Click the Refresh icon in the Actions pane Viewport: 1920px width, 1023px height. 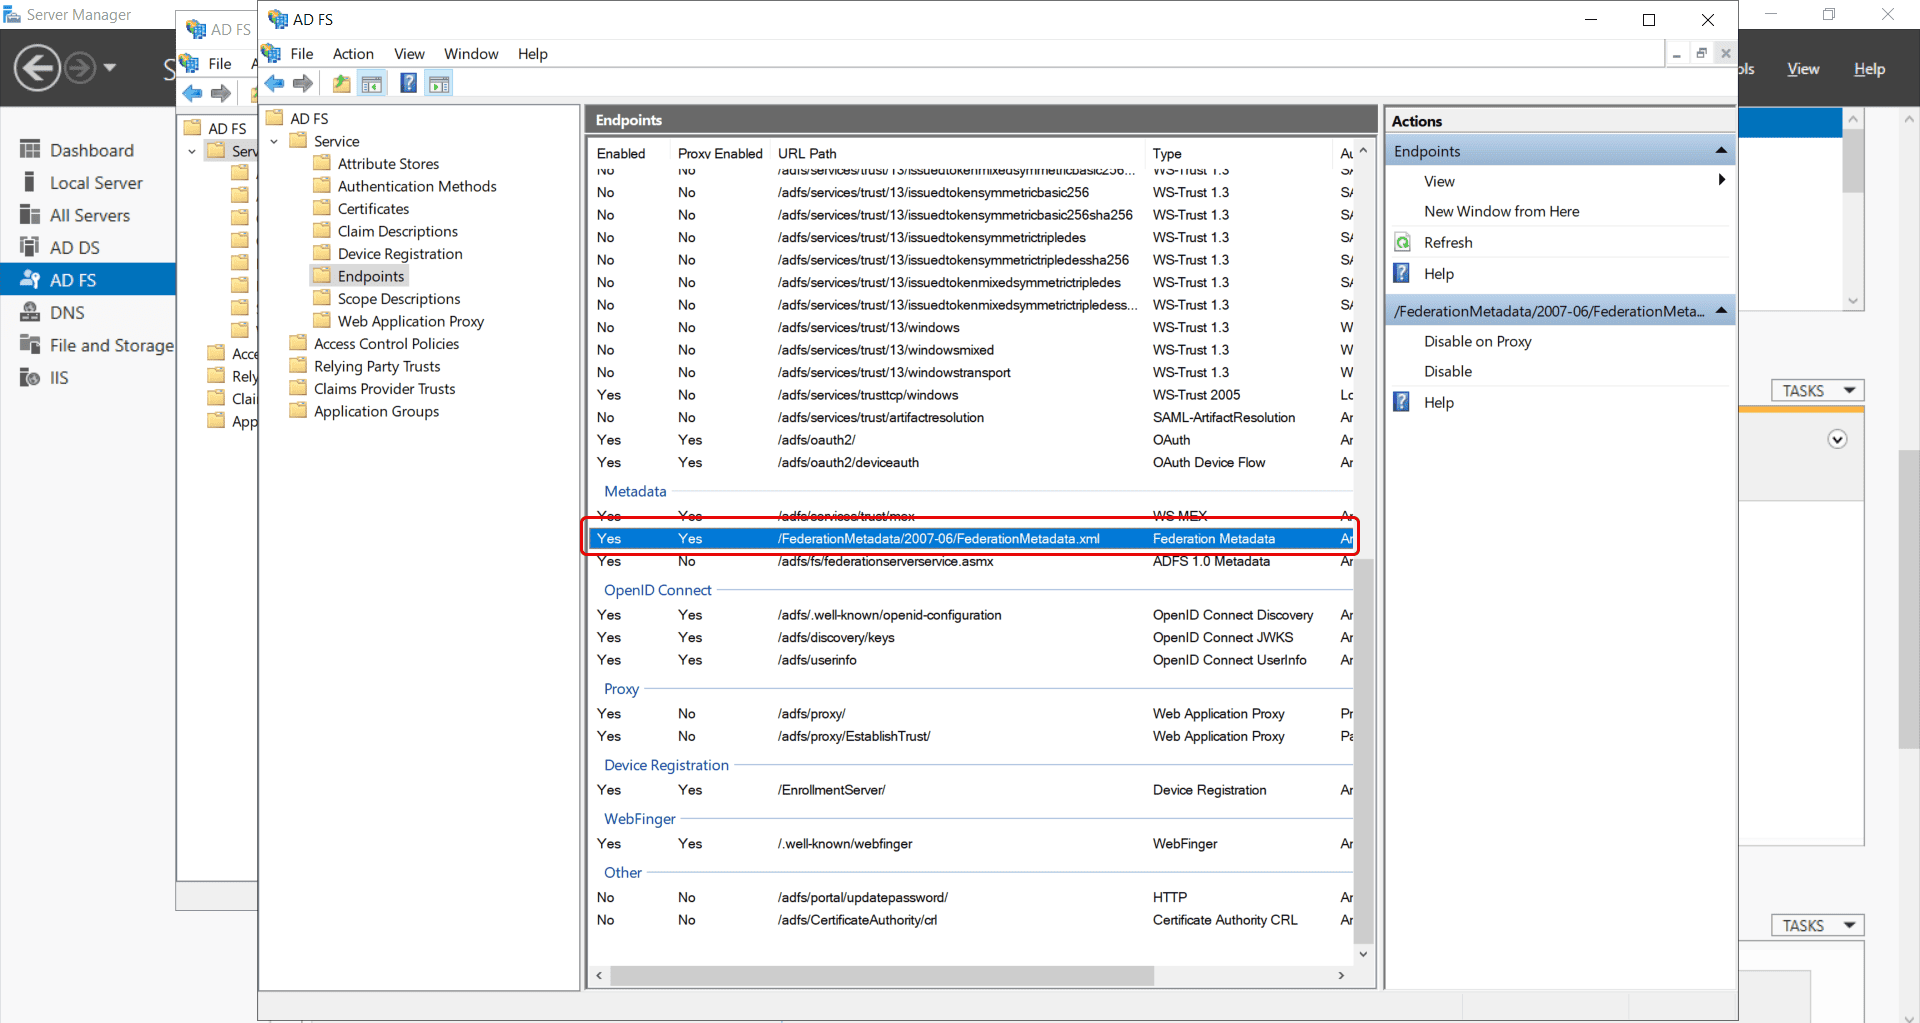tap(1403, 241)
